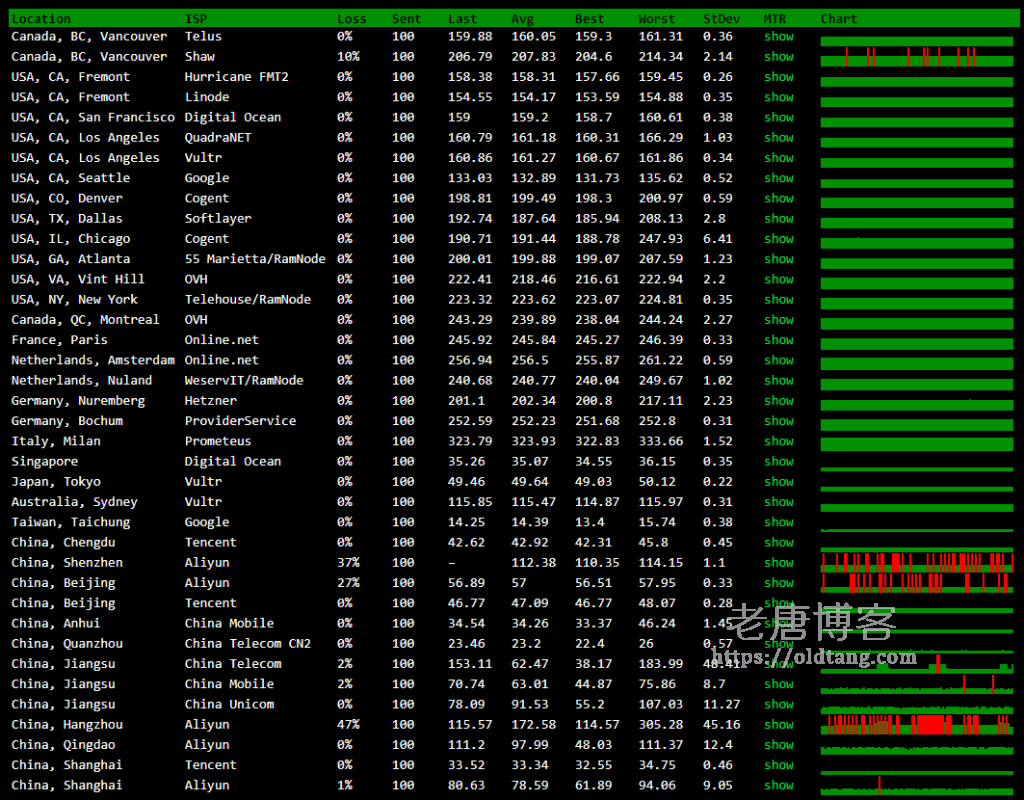Click show for Shenzhen Aliyun row
This screenshot has height=800, width=1024.
point(778,563)
